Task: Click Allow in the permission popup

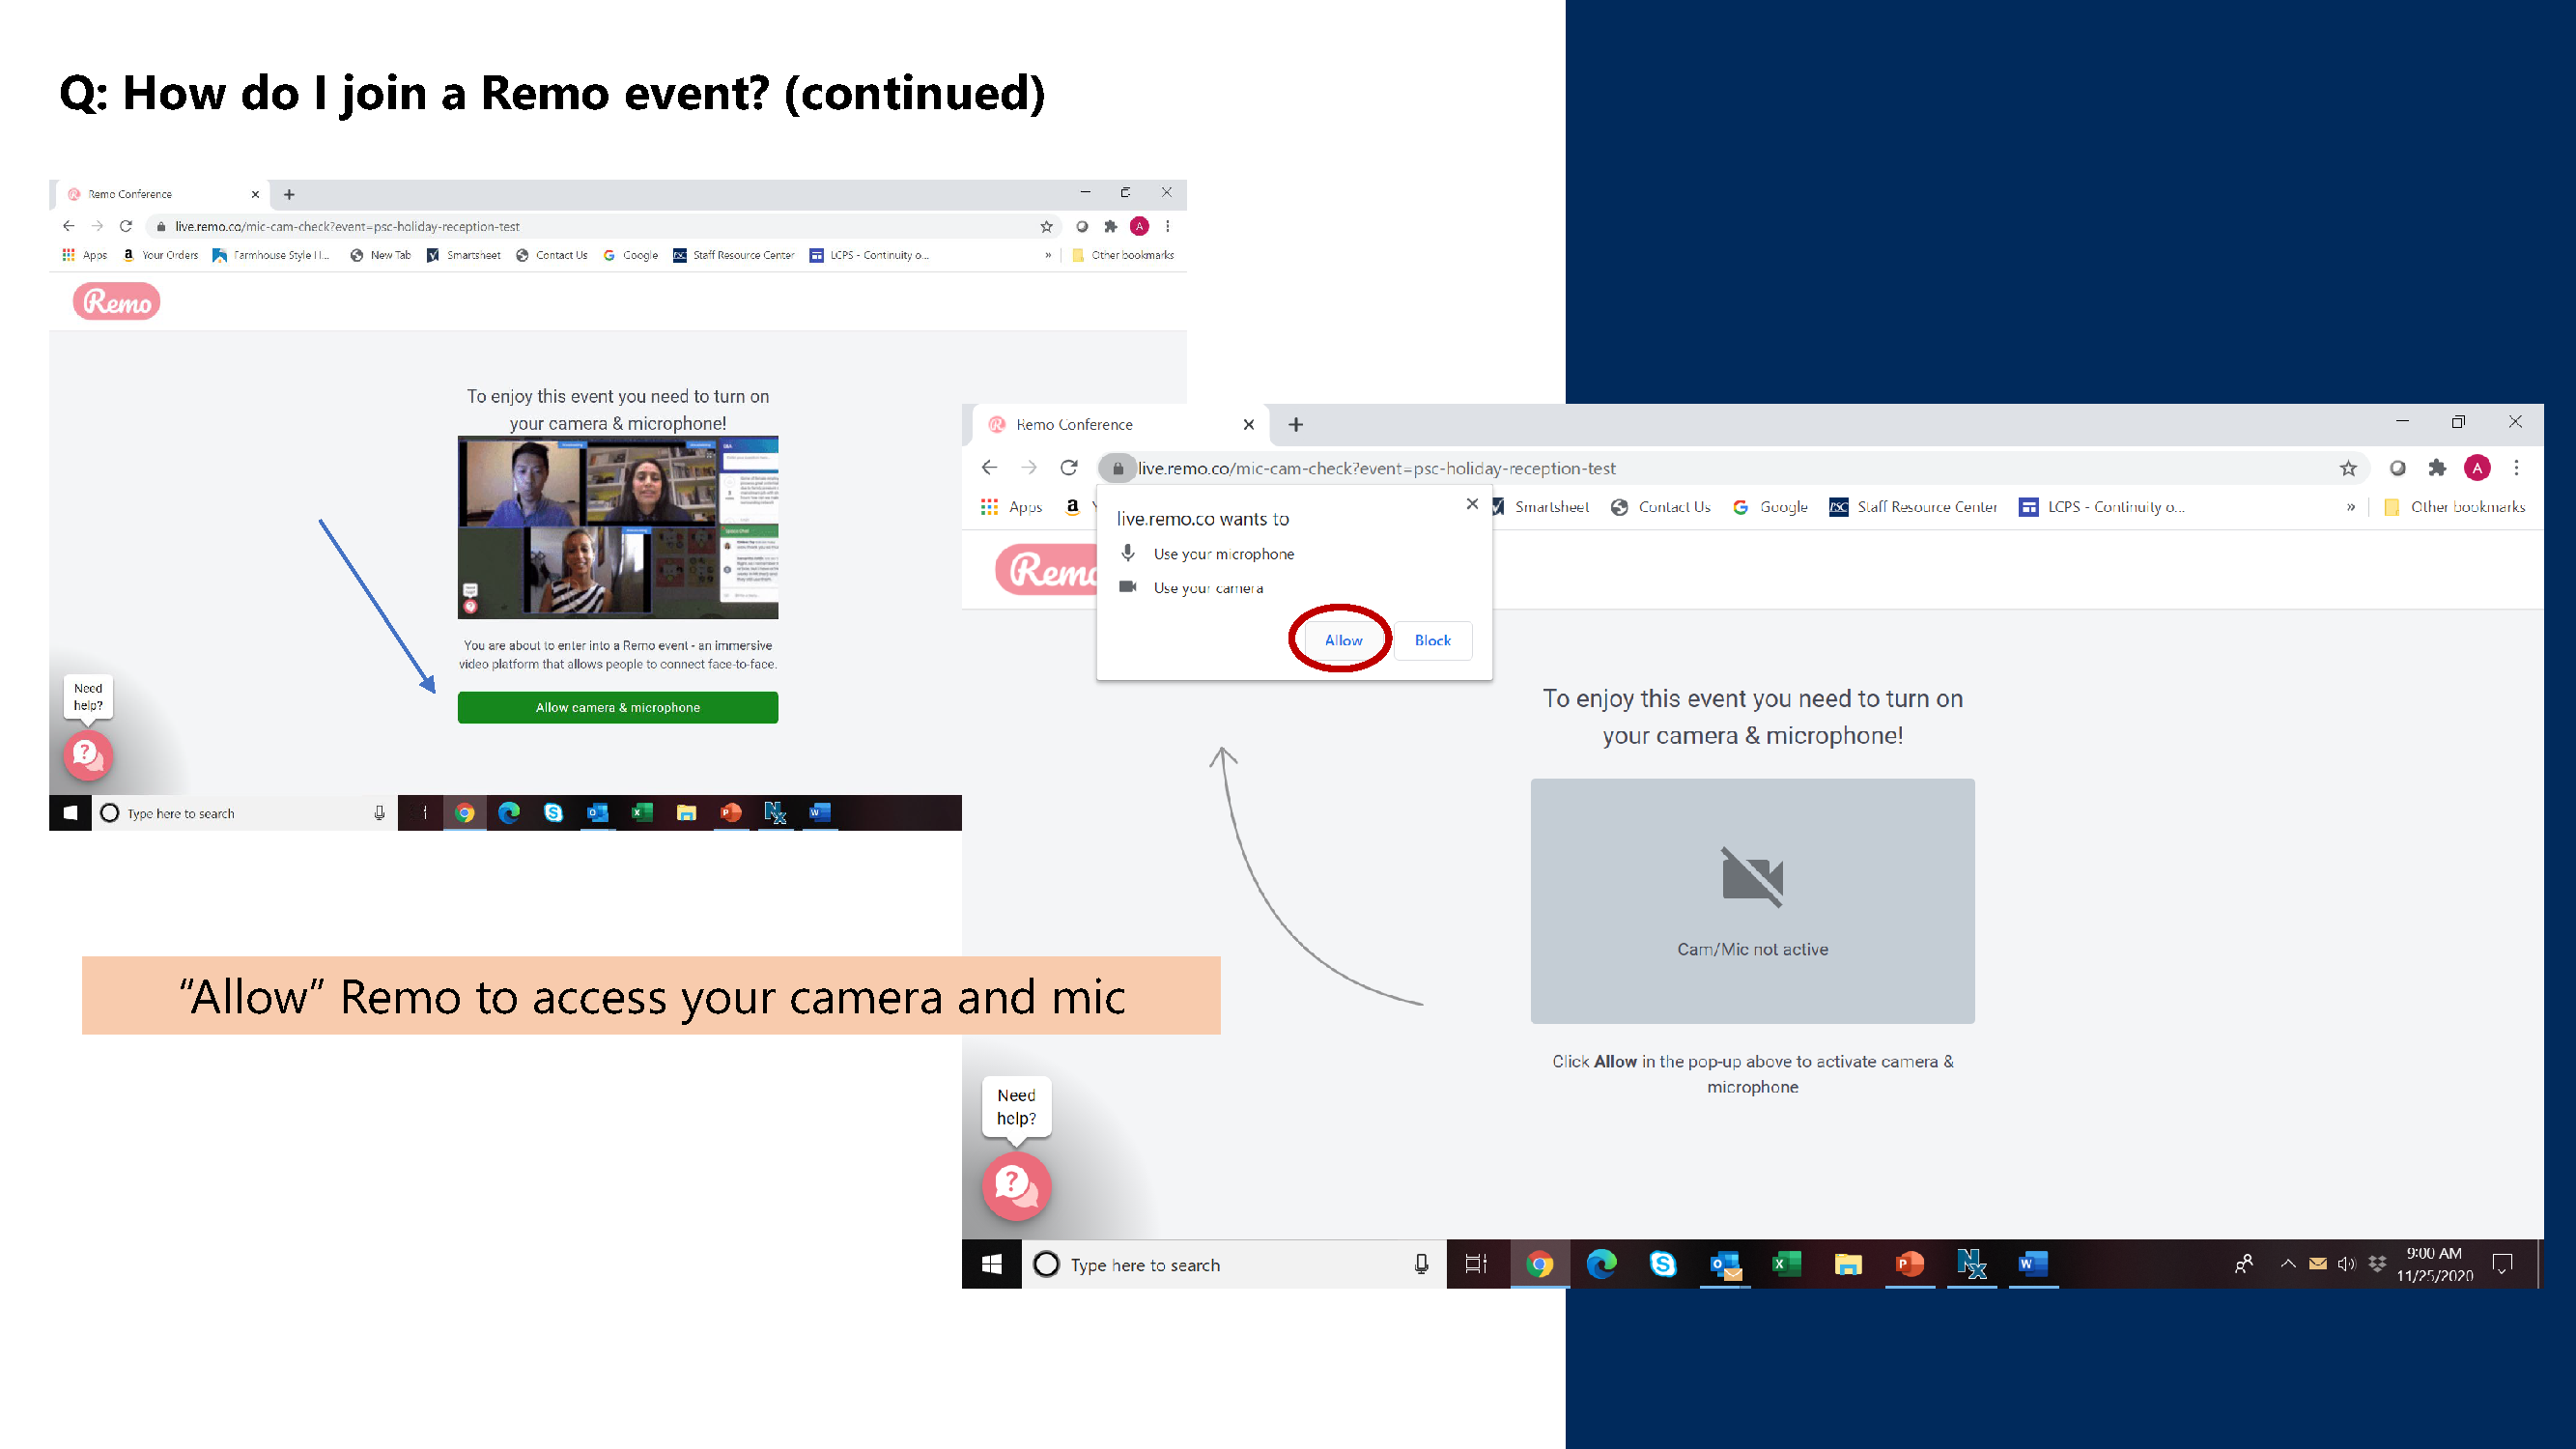Action: click(x=1342, y=640)
